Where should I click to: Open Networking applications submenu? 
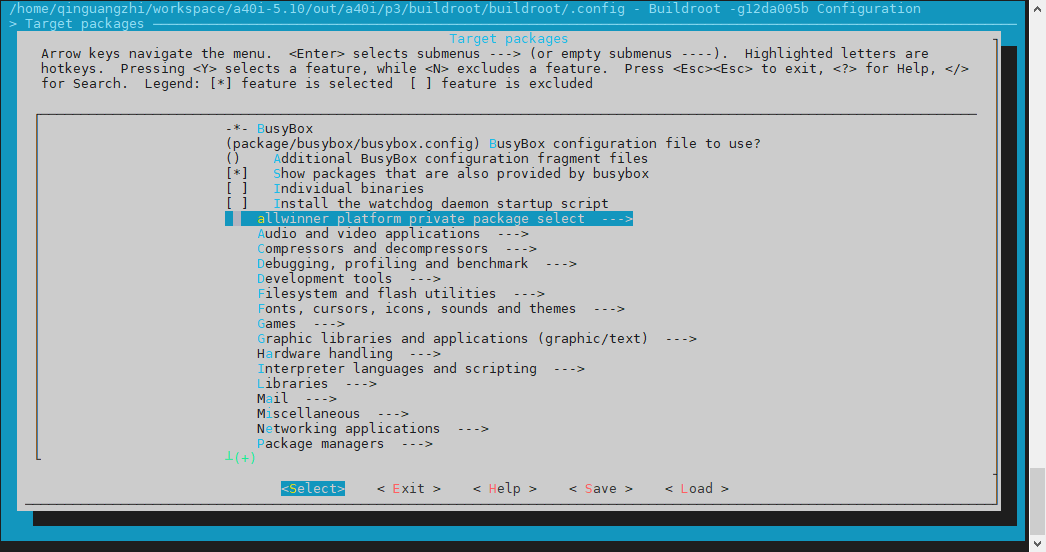(373, 429)
